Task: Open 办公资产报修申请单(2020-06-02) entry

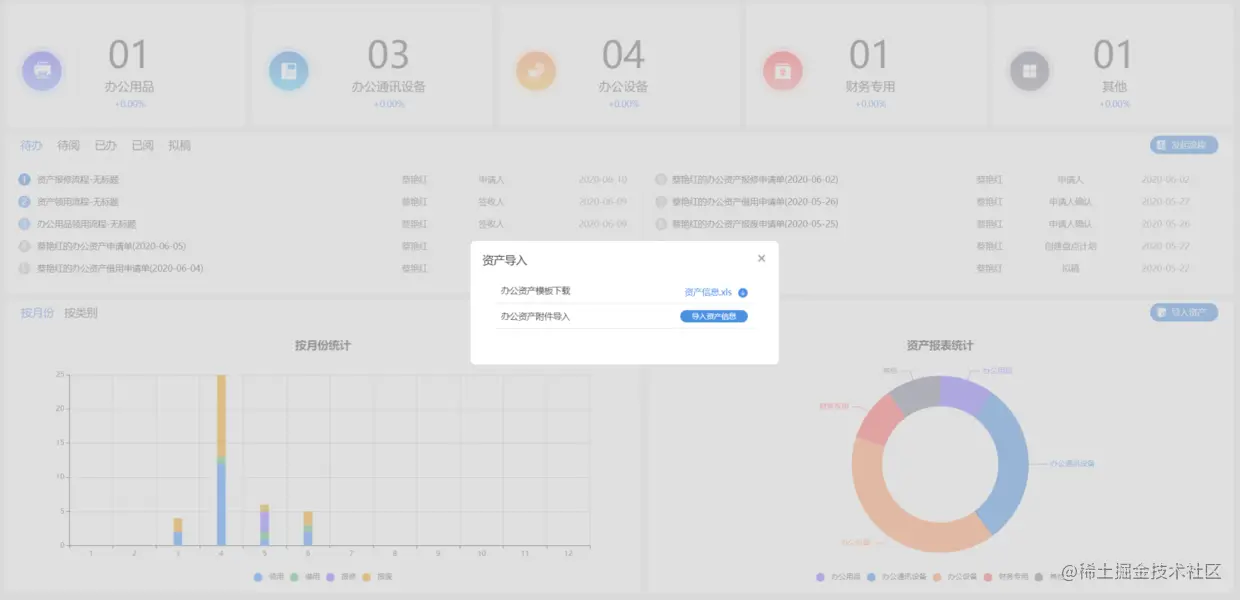Action: tap(755, 180)
